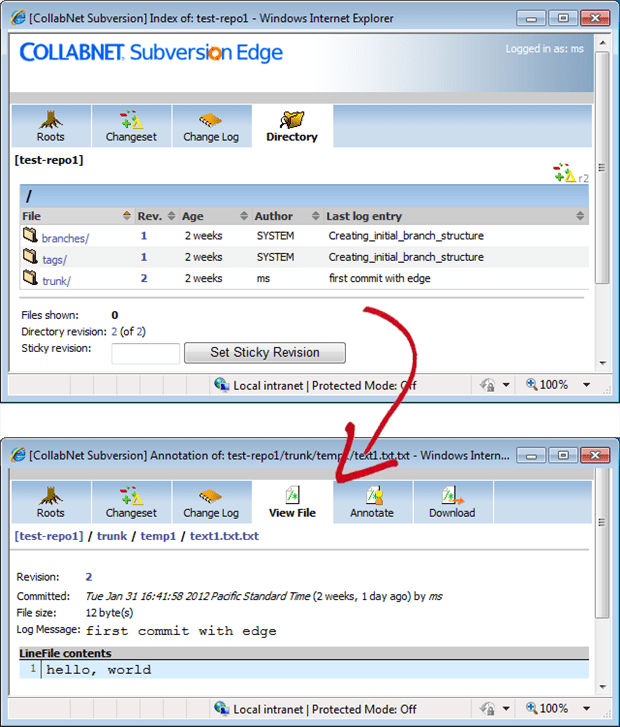
Task: Select Directory tab in top window
Action: (x=292, y=126)
